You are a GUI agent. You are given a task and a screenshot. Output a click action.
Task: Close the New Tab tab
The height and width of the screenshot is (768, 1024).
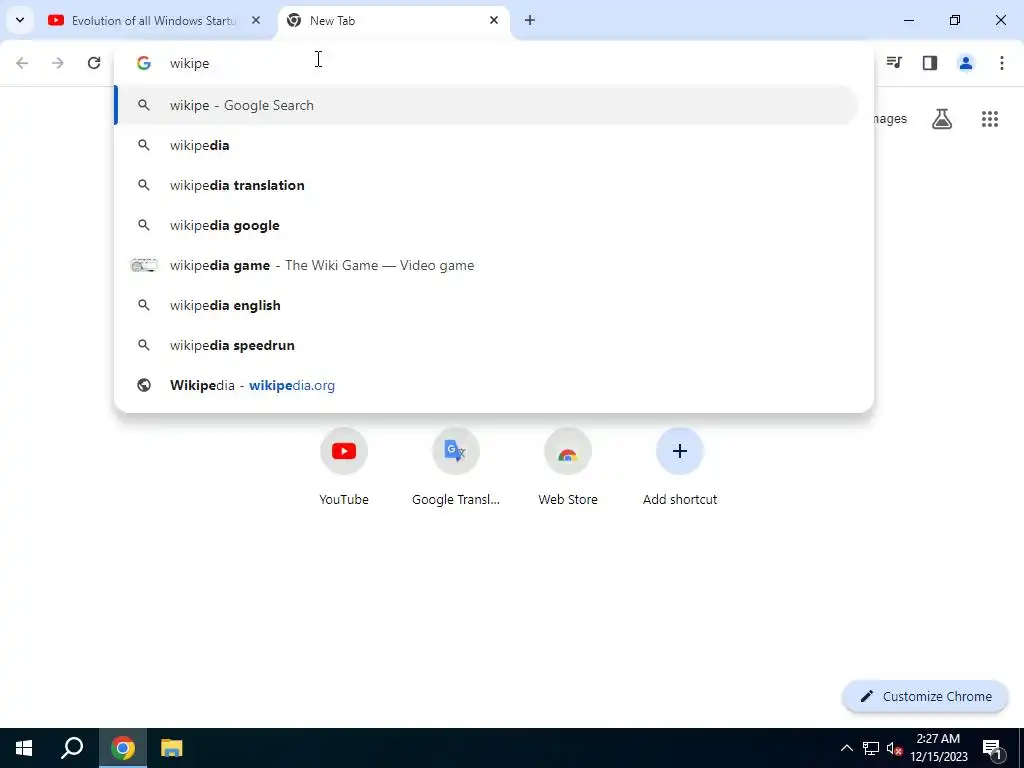tap(494, 20)
